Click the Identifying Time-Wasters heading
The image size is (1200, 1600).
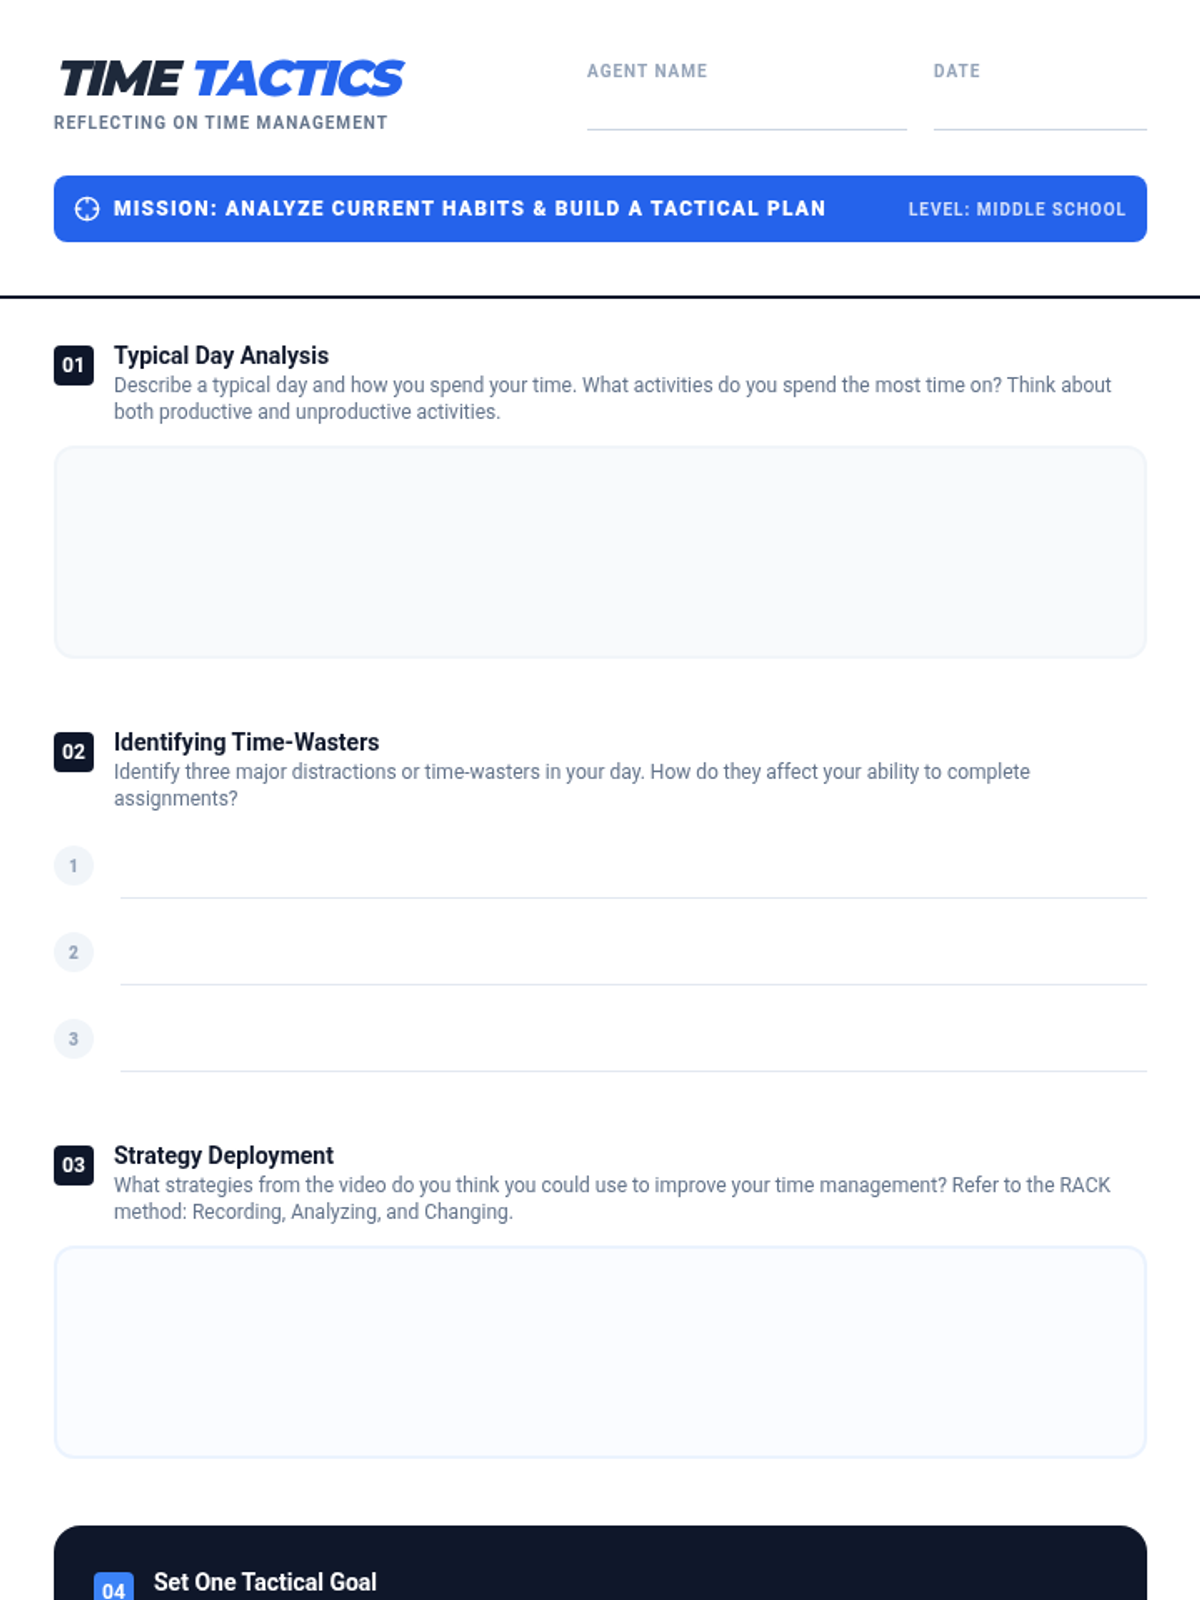[x=246, y=742]
